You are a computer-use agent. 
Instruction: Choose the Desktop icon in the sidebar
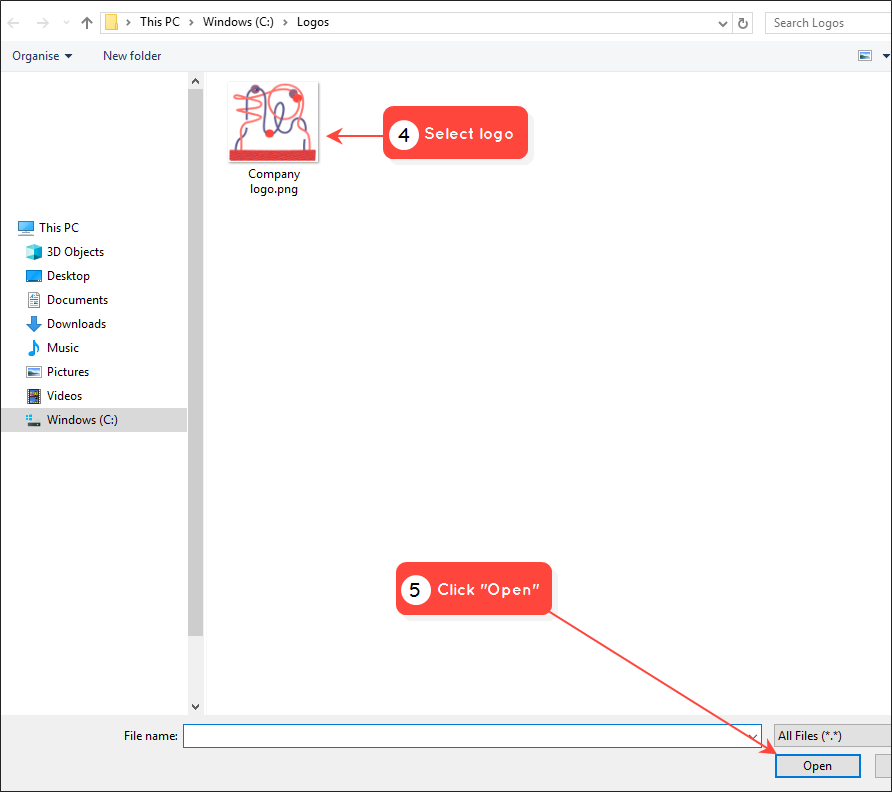34,276
